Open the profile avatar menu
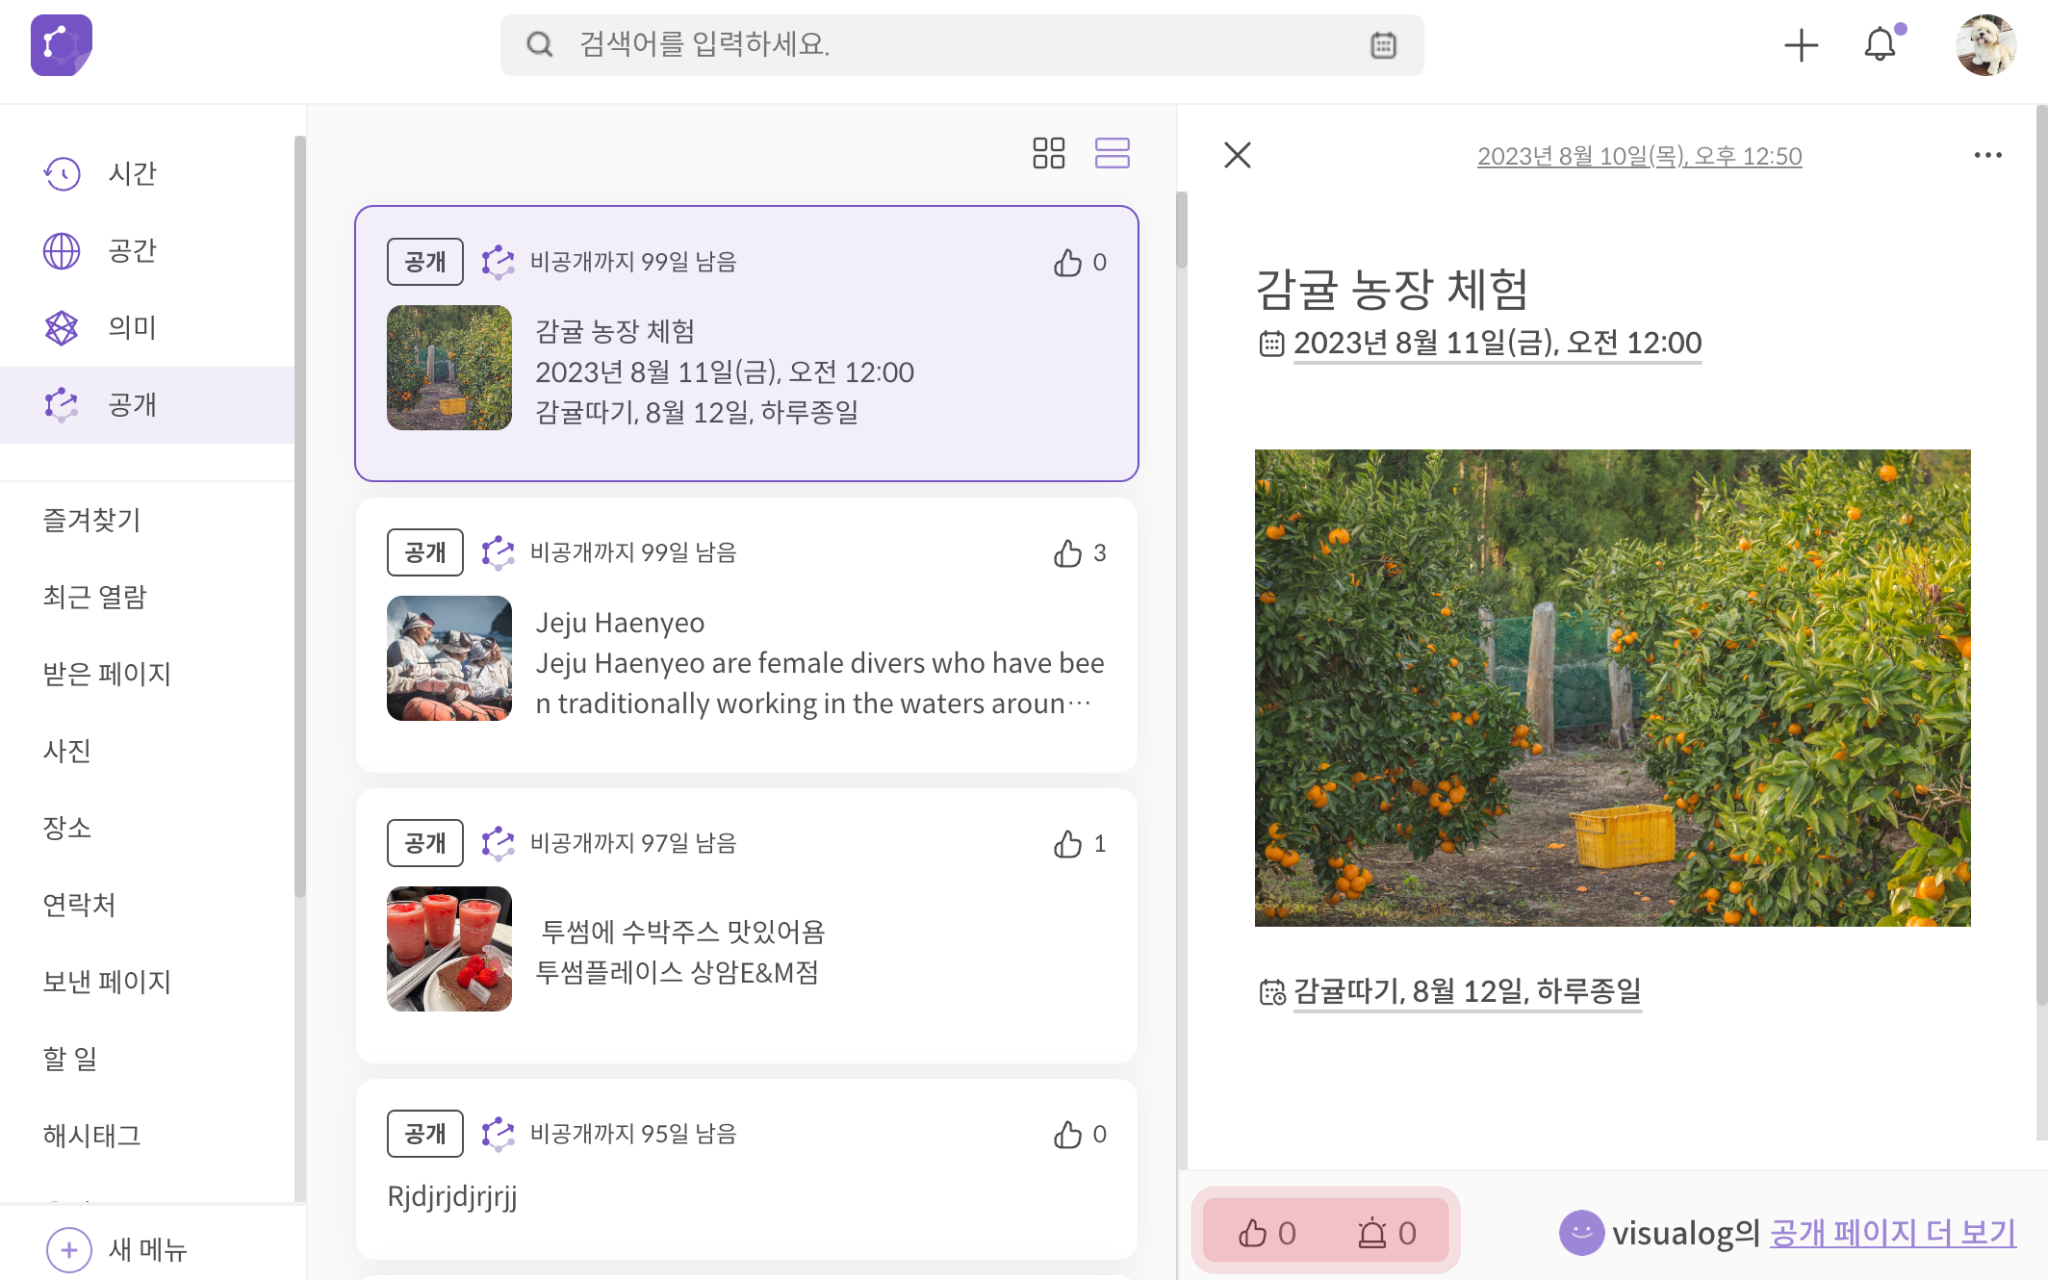This screenshot has height=1280, width=2048. pyautogui.click(x=1986, y=45)
